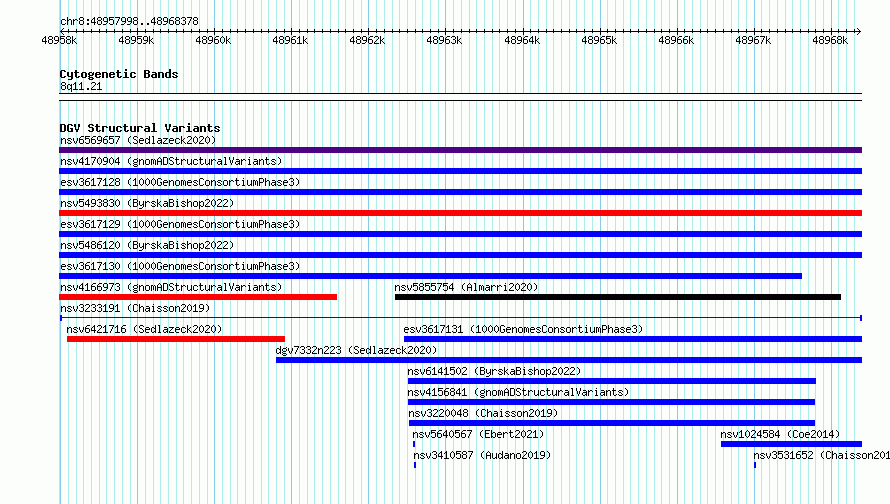Viewport: 890px width, 504px height.
Task: Open nsv5855754 (Almarri2020) label
Action: pos(466,287)
